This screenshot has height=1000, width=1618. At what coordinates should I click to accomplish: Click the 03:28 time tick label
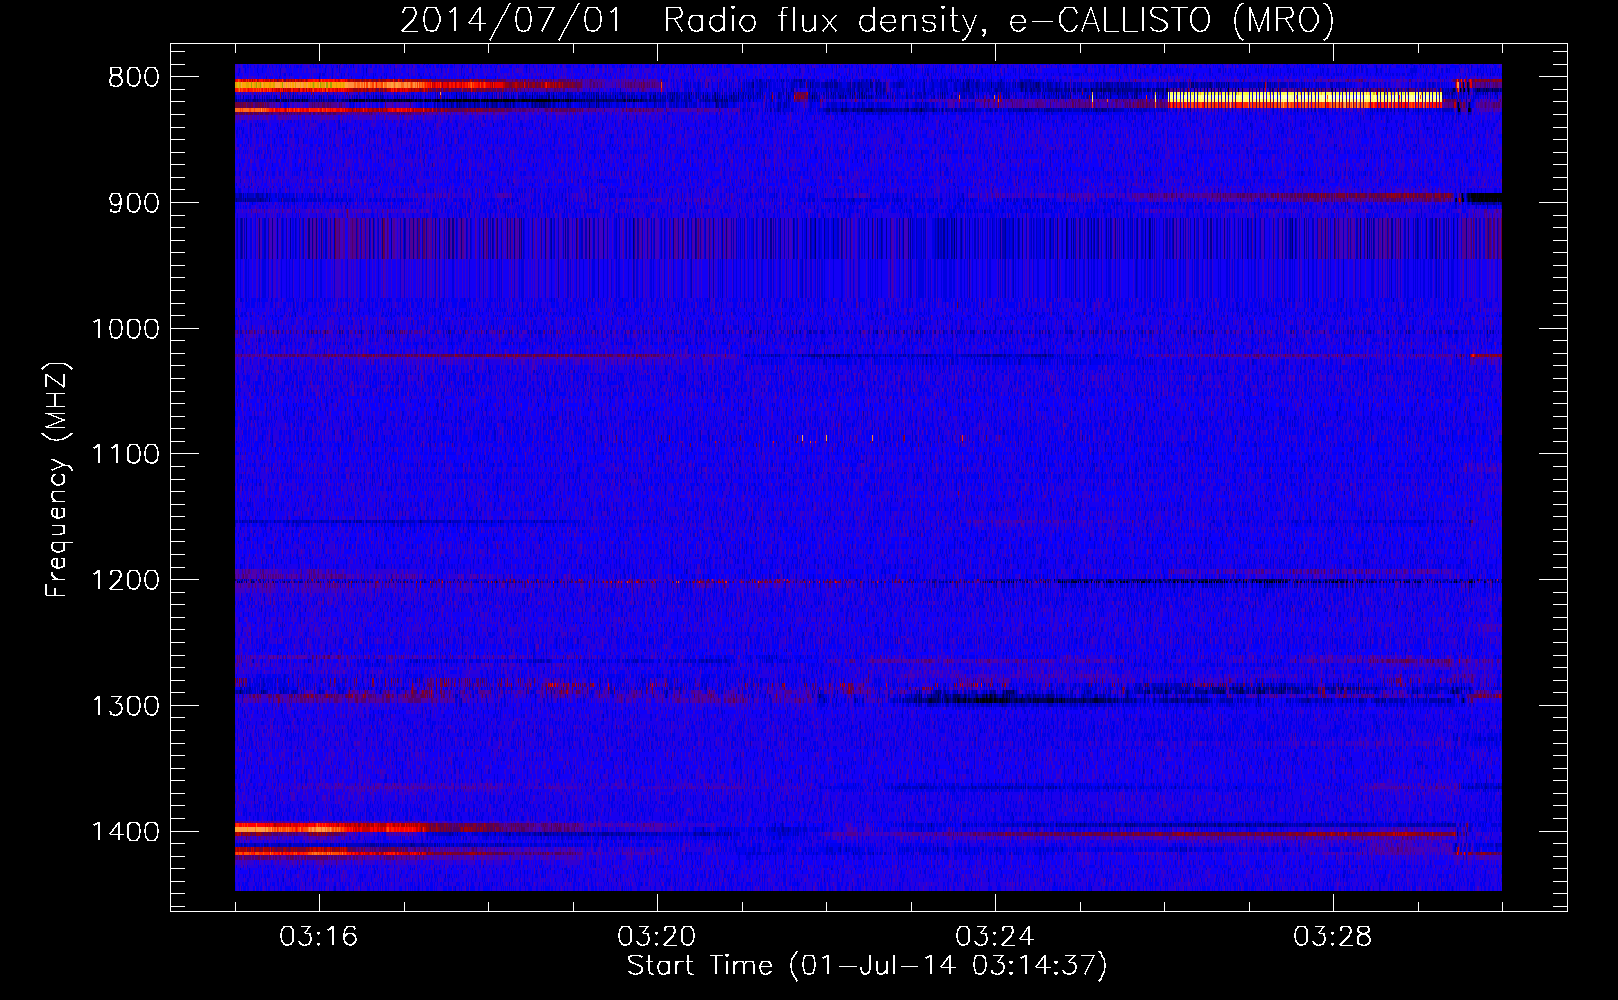point(1333,937)
